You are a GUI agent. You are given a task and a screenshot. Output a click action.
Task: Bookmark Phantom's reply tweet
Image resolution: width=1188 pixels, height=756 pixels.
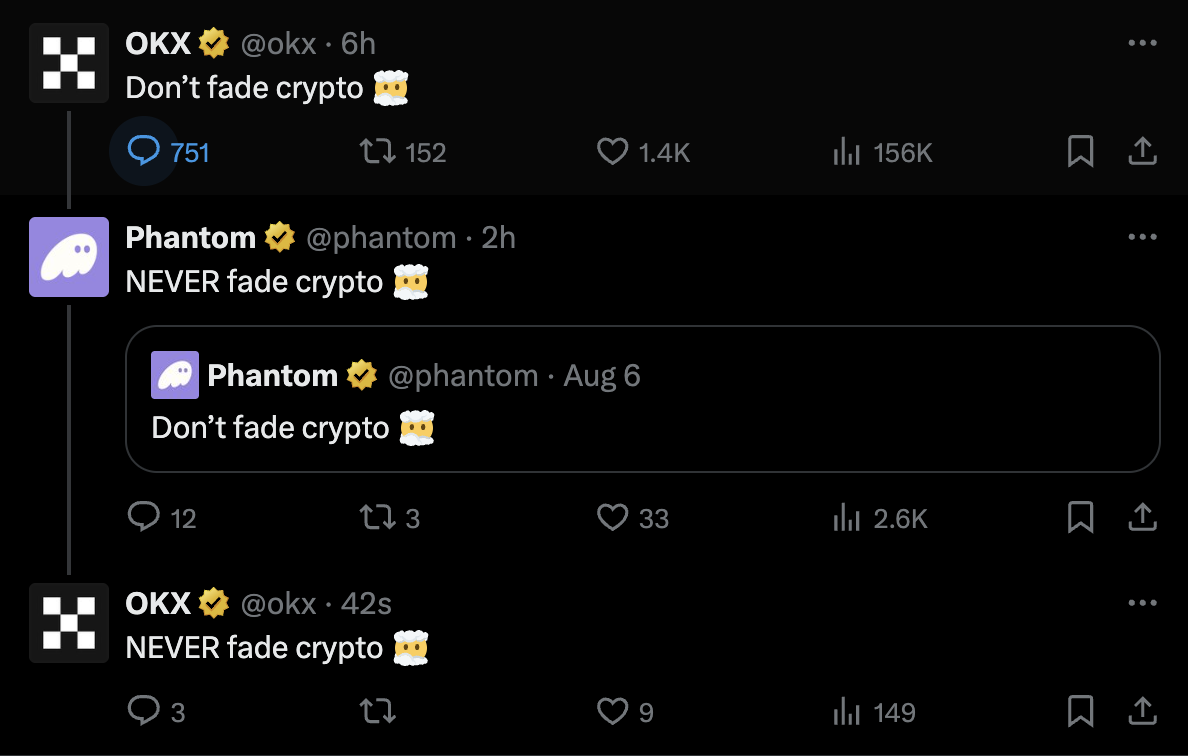1080,517
